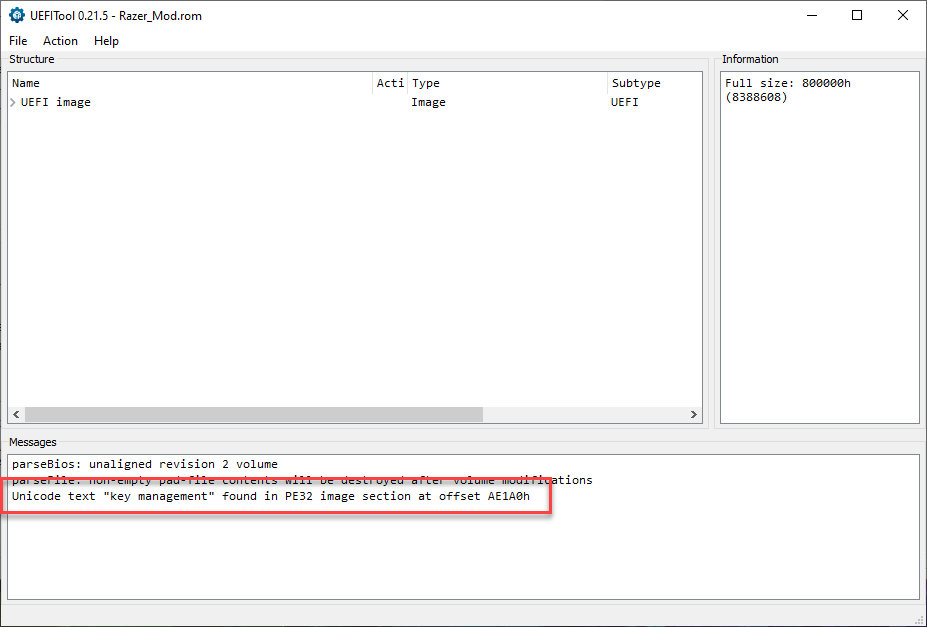Click the 'UEFI' subtype cell

(x=624, y=102)
